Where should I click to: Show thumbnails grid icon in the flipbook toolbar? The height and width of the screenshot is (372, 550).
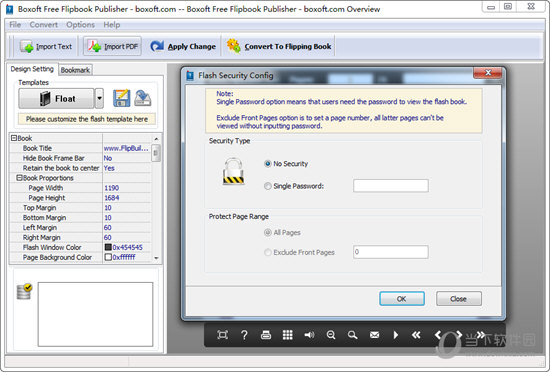coord(288,335)
